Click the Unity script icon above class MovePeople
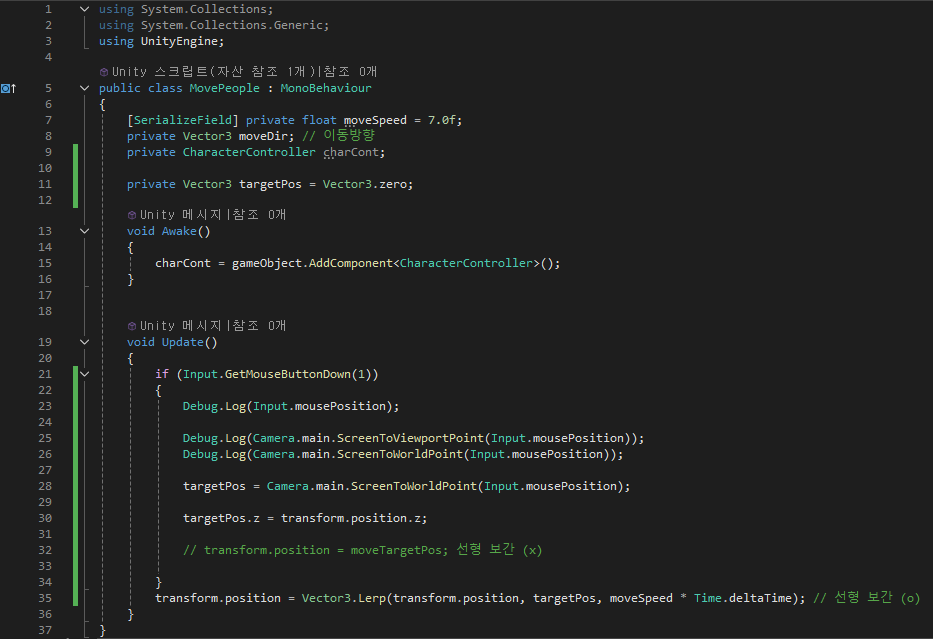 pyautogui.click(x=104, y=72)
